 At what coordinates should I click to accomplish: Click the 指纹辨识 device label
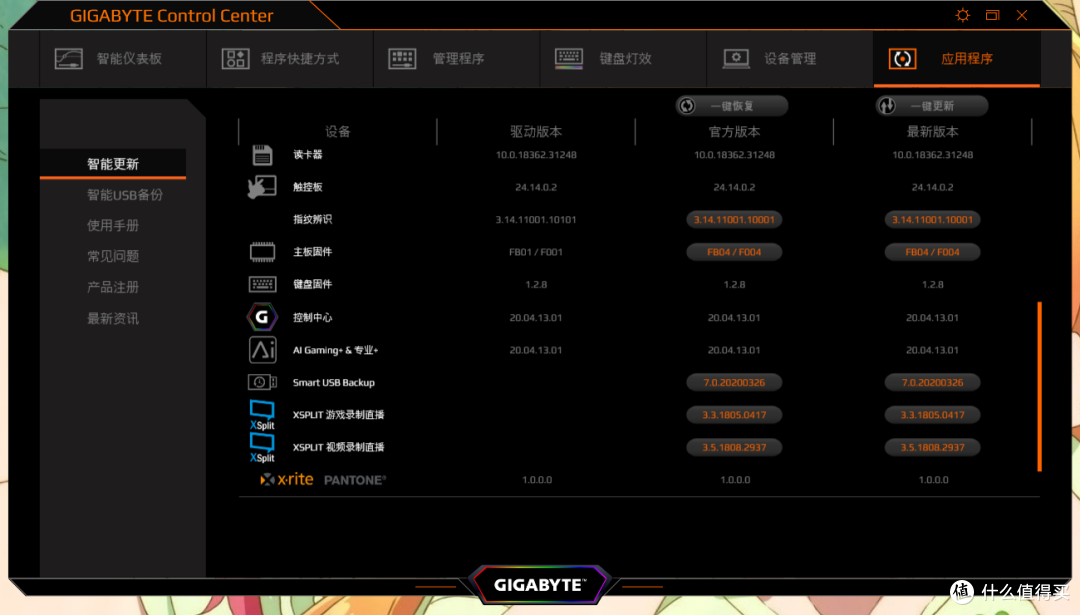pyautogui.click(x=313, y=219)
